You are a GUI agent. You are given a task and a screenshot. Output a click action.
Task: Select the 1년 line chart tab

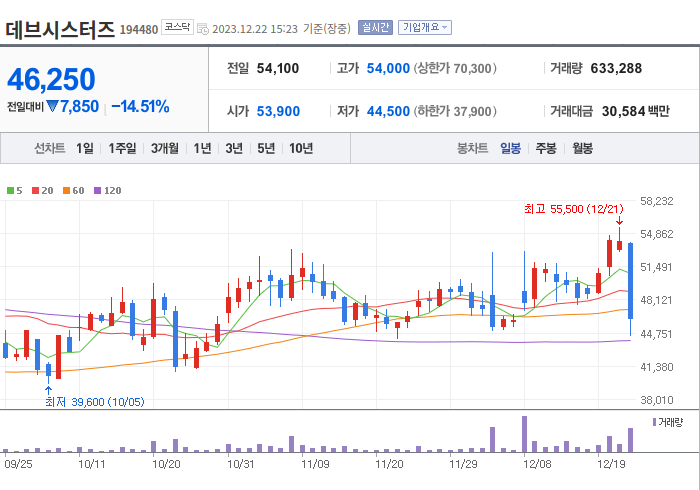point(202,148)
